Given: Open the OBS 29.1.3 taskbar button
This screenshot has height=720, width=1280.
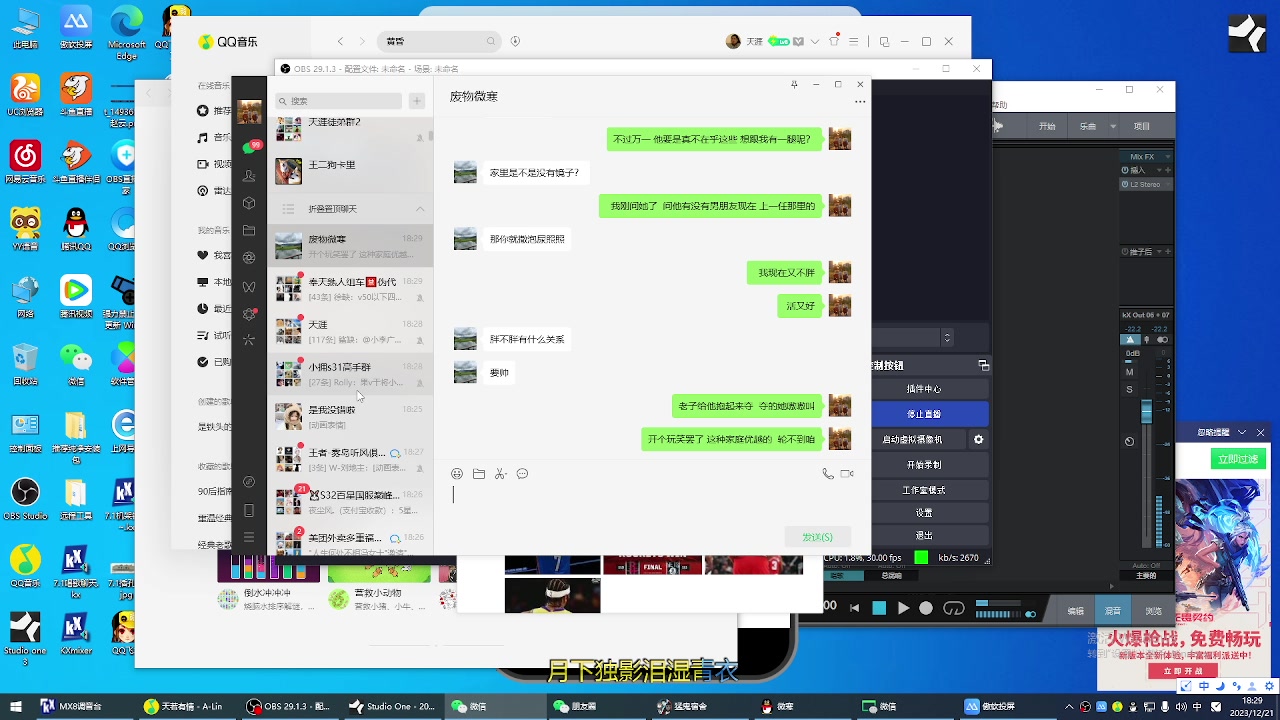Looking at the screenshot, I should (x=290, y=706).
